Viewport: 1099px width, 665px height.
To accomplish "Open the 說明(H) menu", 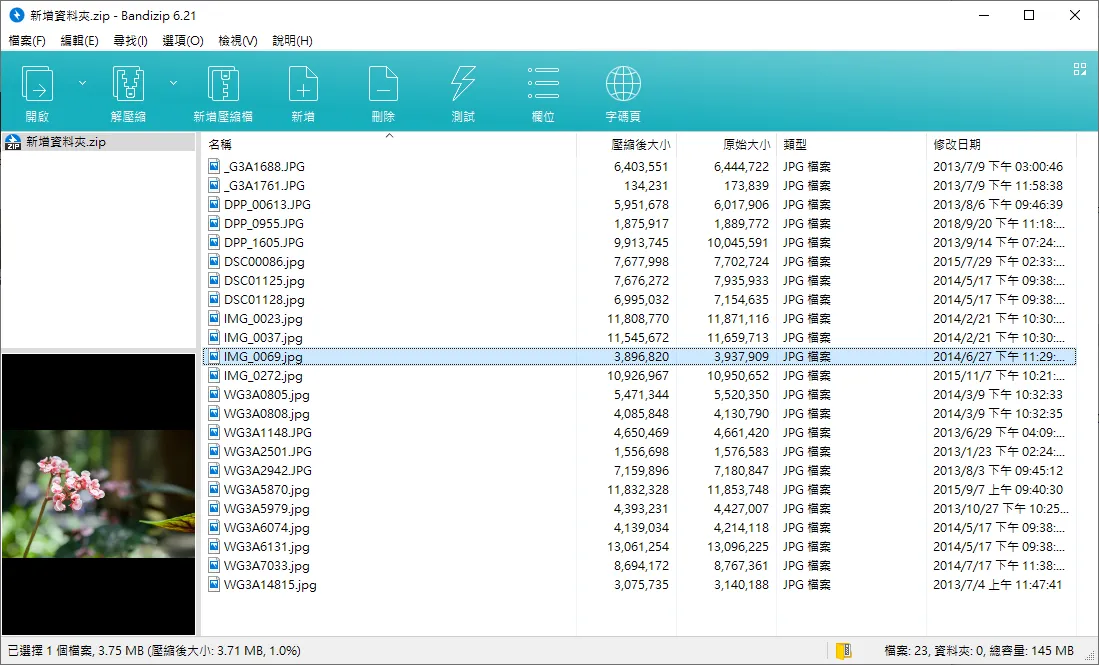I will (x=292, y=41).
